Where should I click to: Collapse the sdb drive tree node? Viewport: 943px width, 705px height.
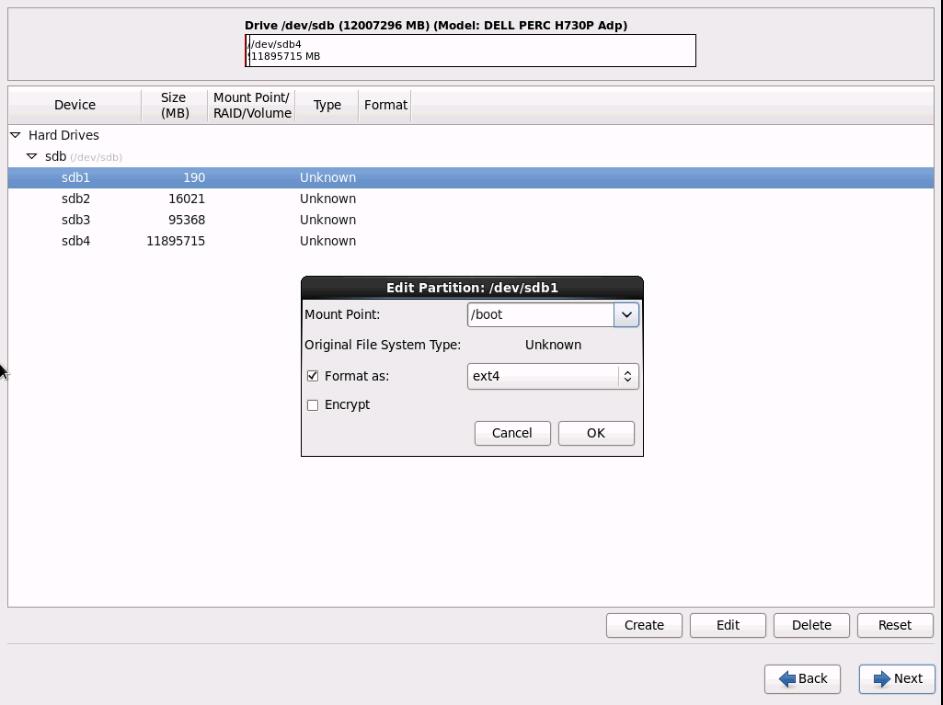coord(32,157)
